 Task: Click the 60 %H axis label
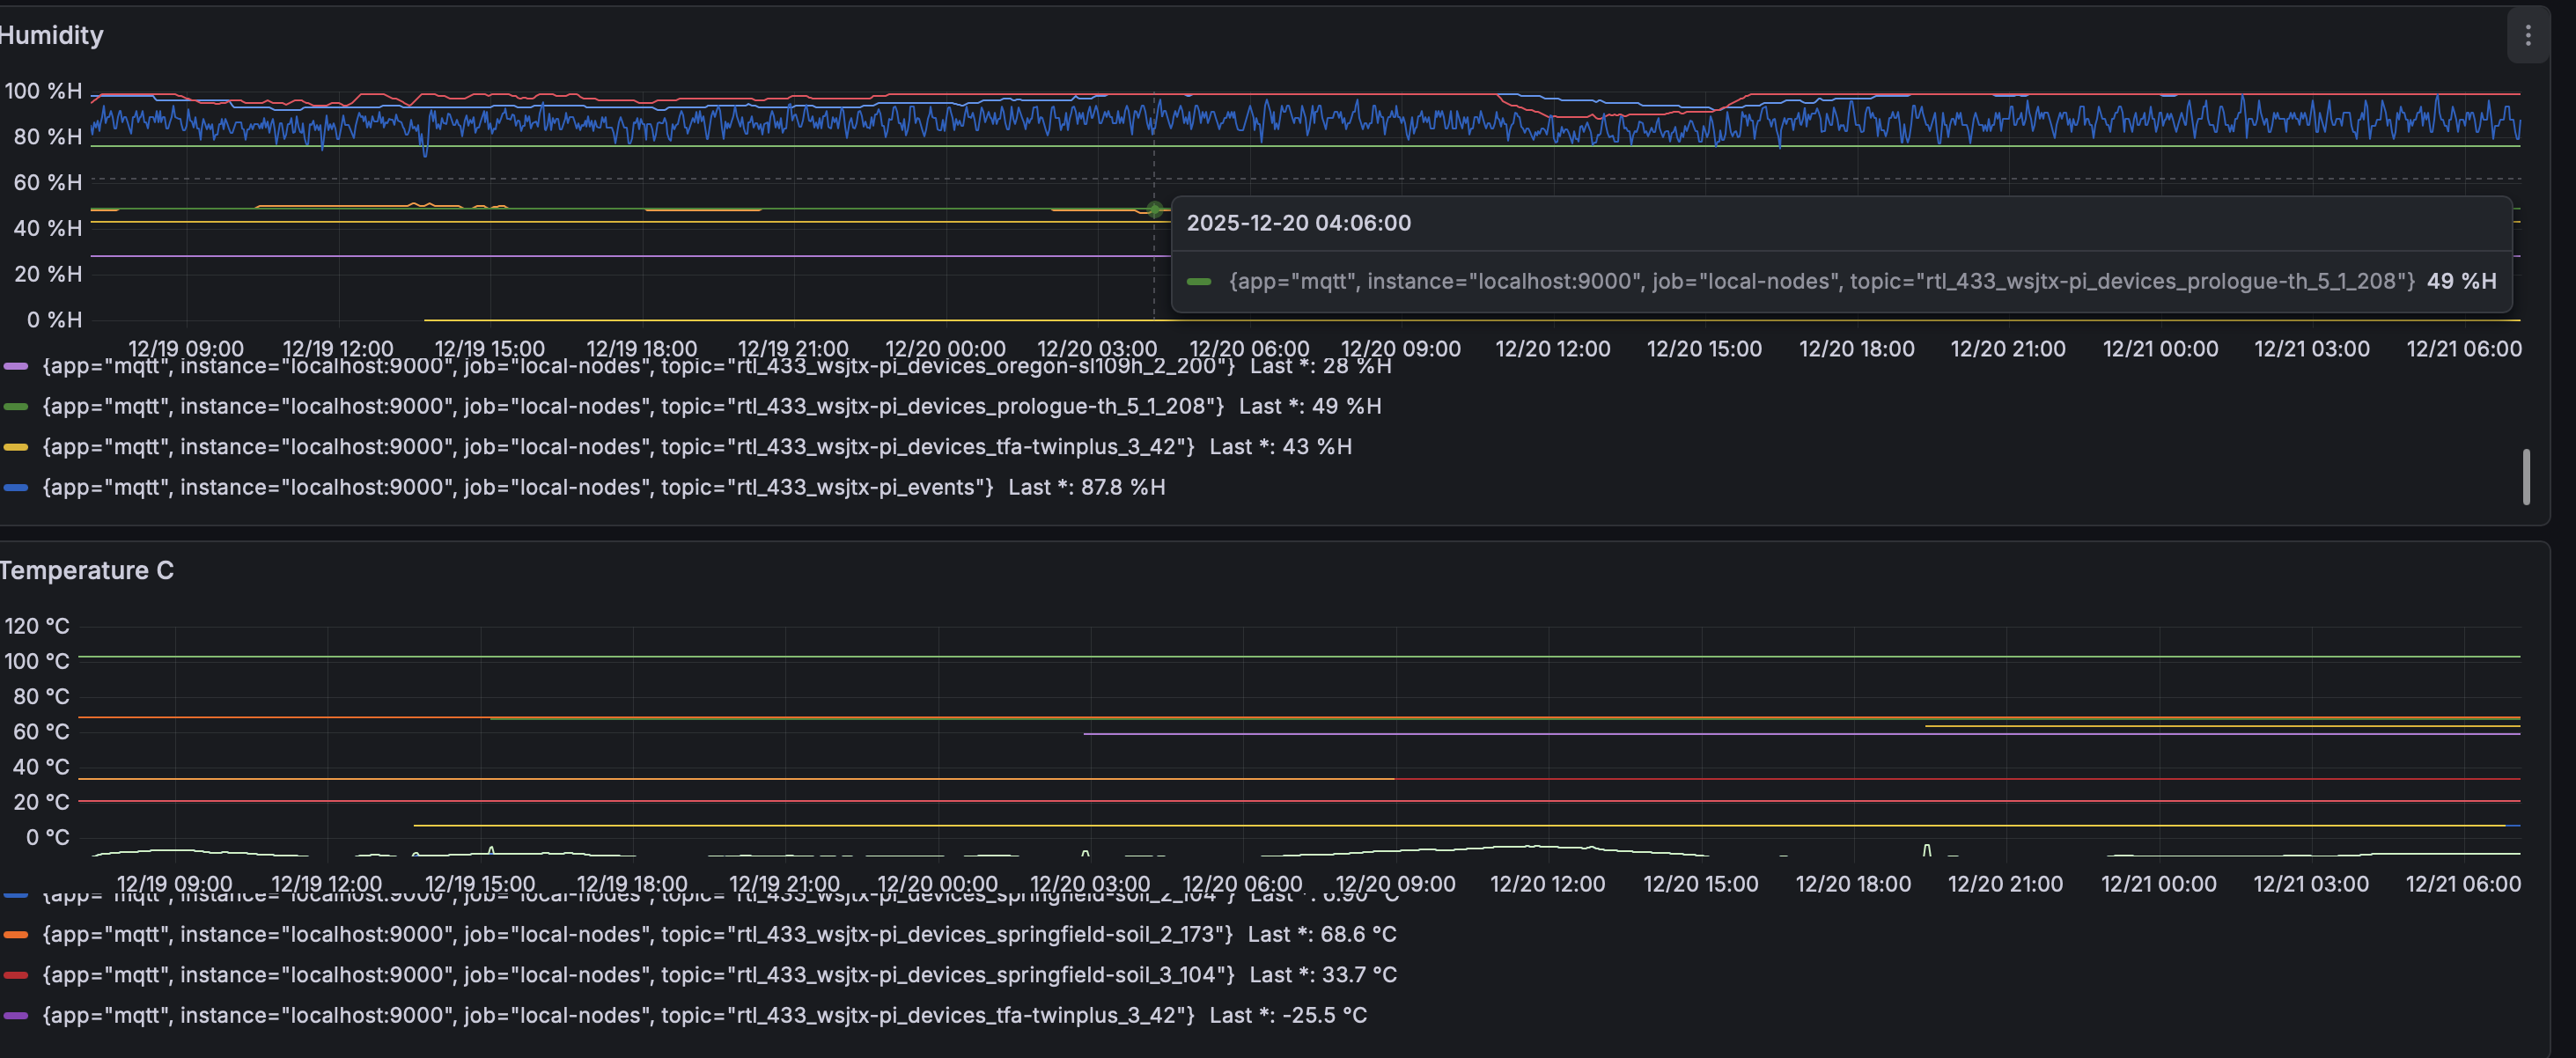48,183
